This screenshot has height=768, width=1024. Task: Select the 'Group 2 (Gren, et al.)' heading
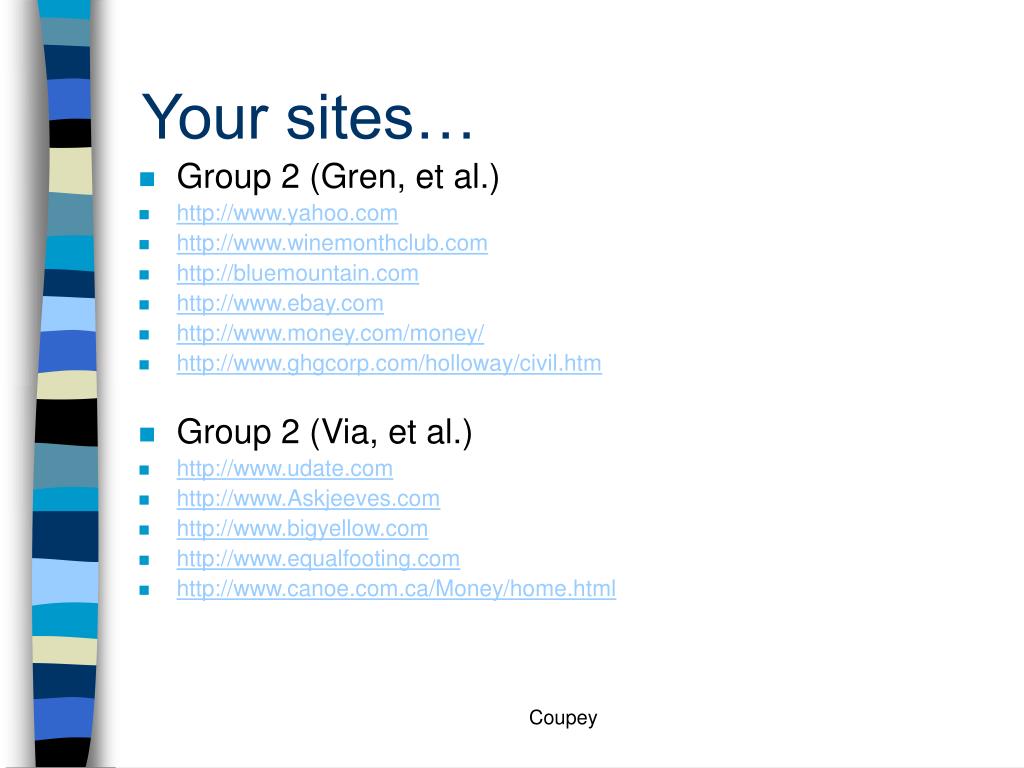coord(338,177)
